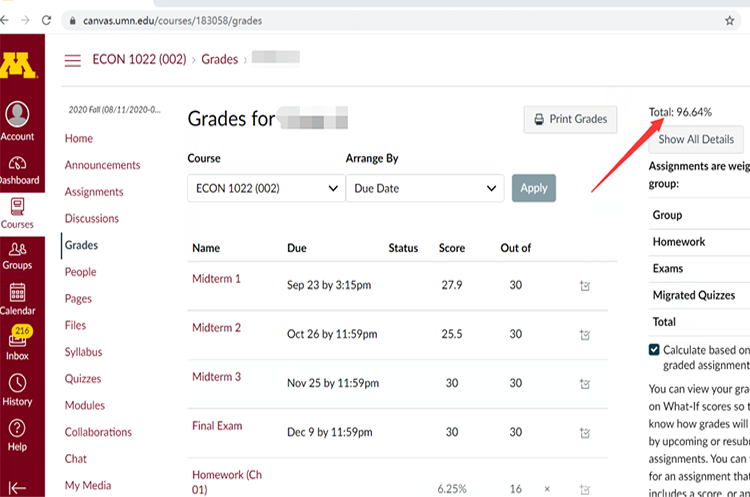Open submission details icon for Midterm 3
The image size is (750, 497).
pos(585,384)
